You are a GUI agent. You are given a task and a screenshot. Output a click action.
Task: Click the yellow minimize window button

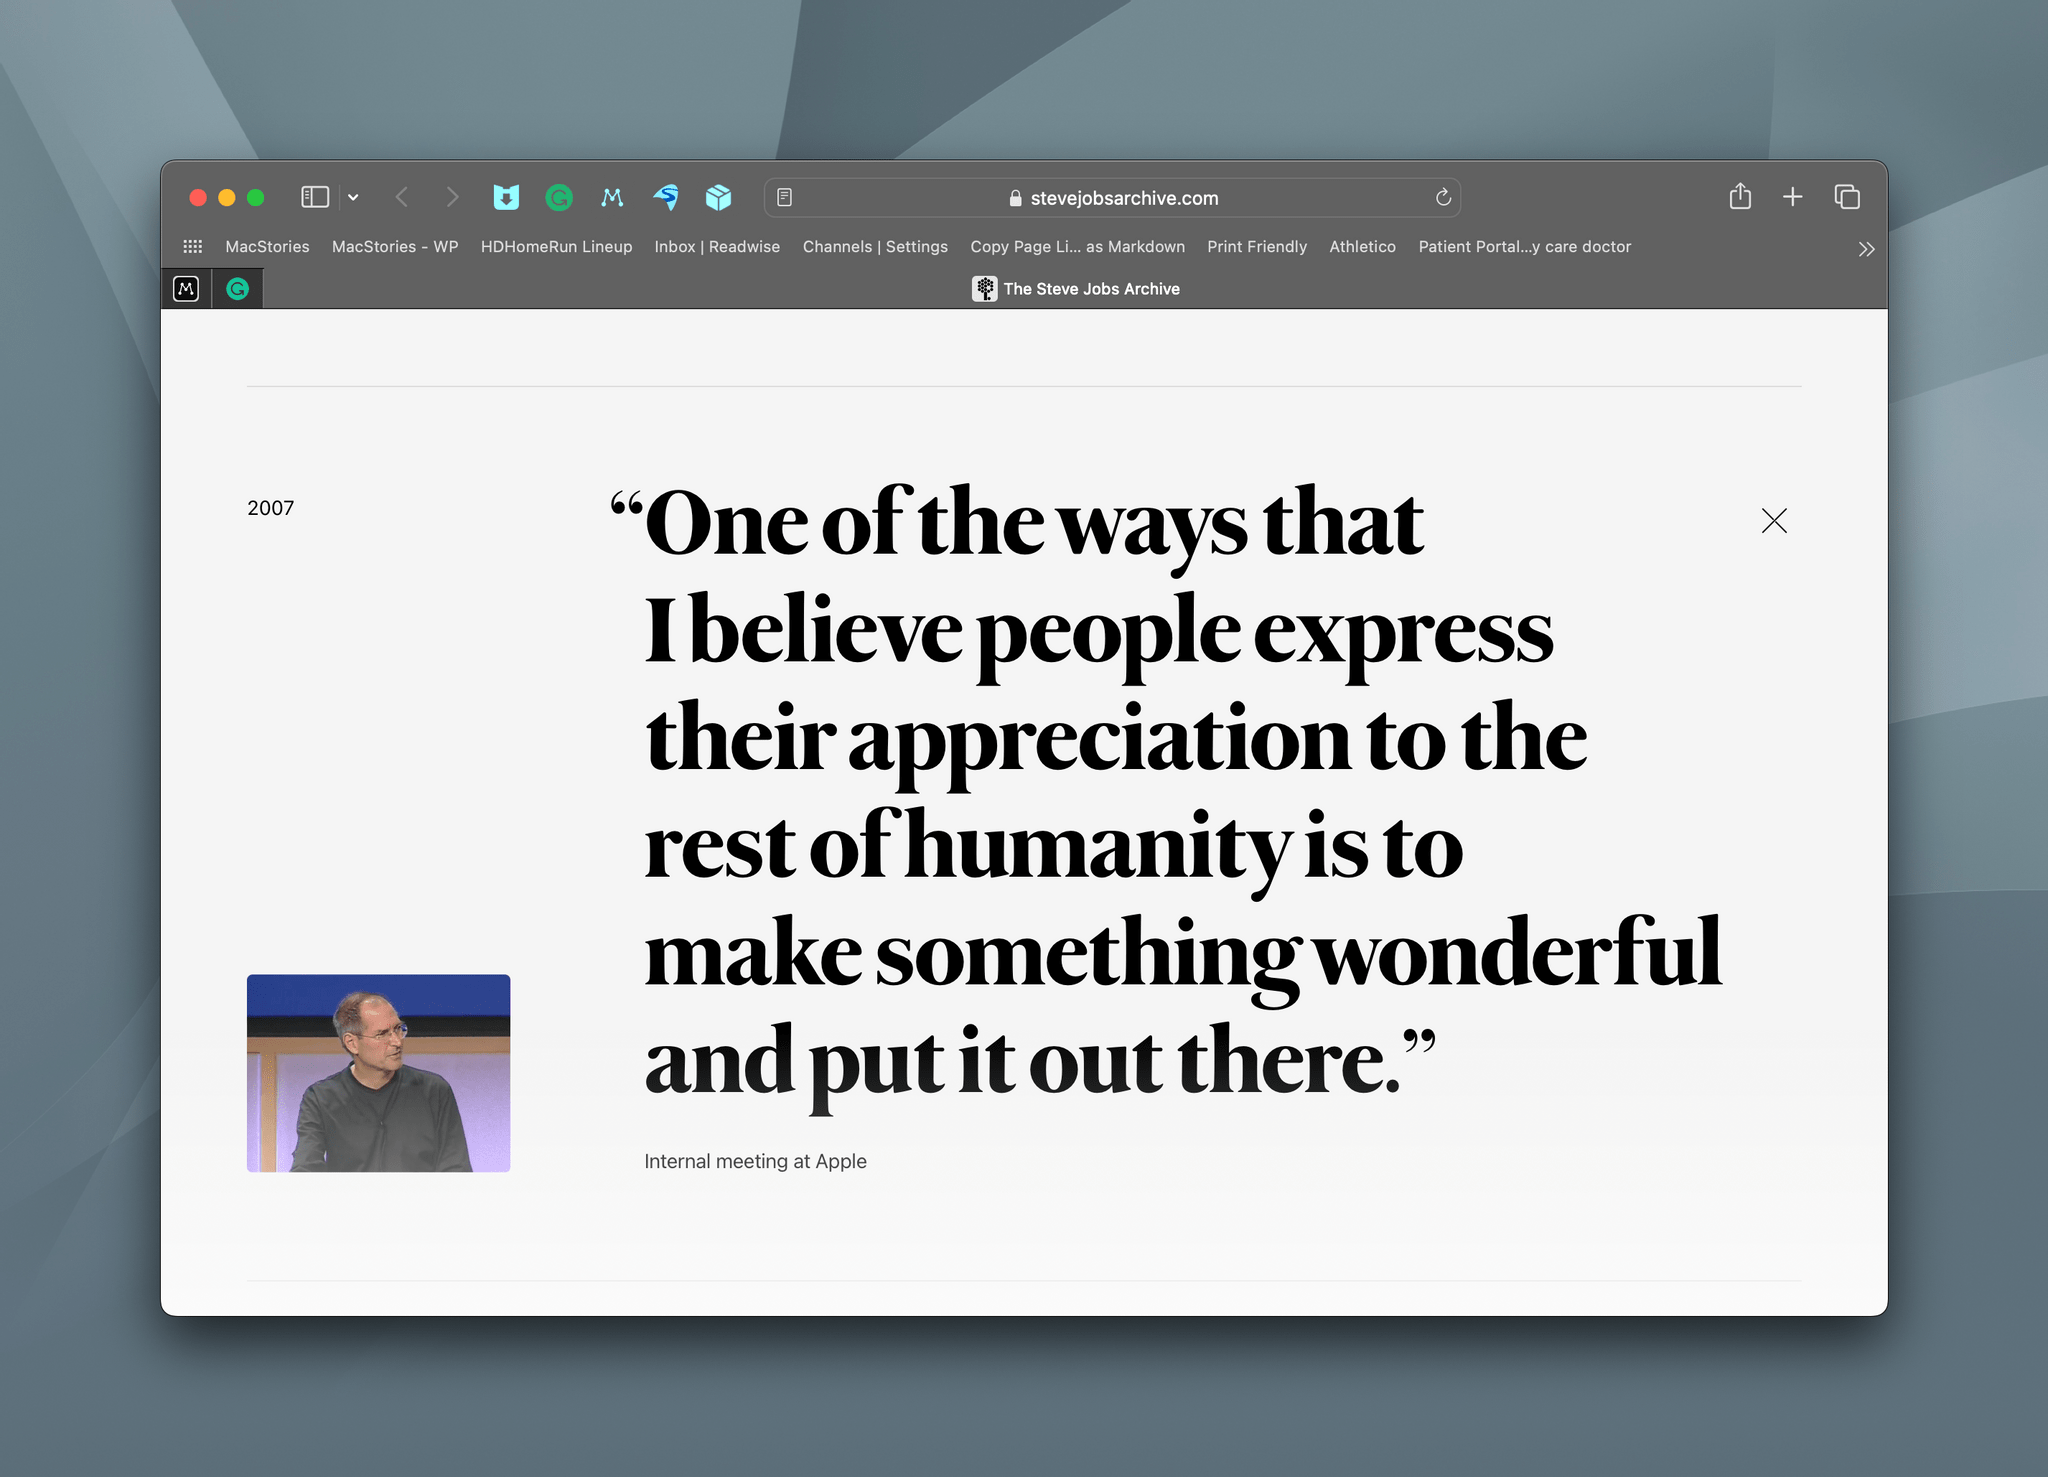tap(227, 197)
